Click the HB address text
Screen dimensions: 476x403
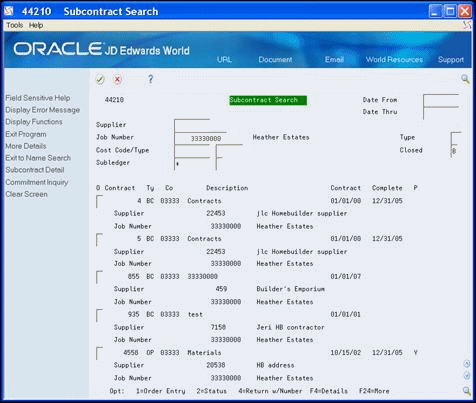(x=275, y=365)
